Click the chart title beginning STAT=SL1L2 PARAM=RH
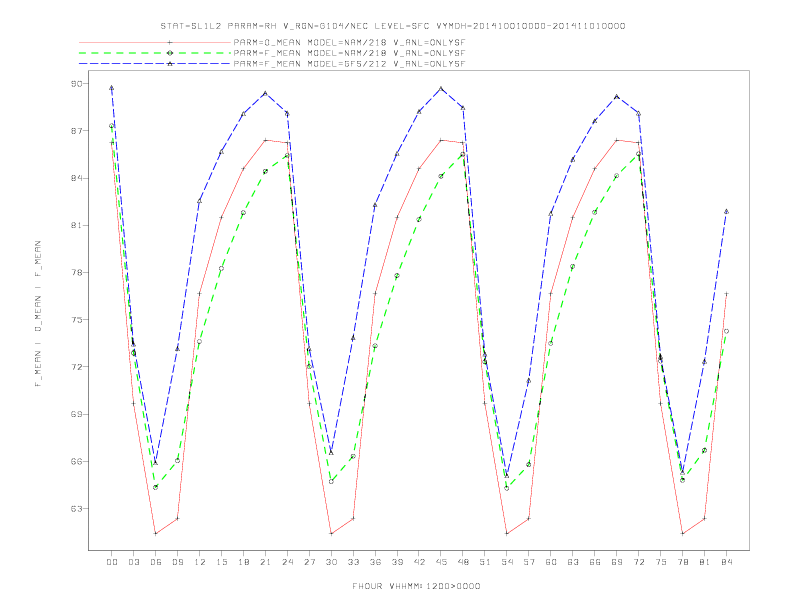The image size is (792, 612). (x=392, y=26)
